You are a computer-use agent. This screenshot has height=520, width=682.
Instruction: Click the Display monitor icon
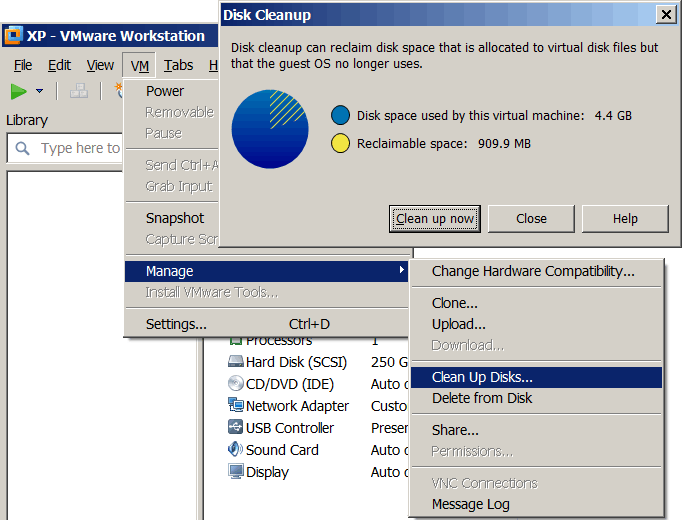click(235, 471)
